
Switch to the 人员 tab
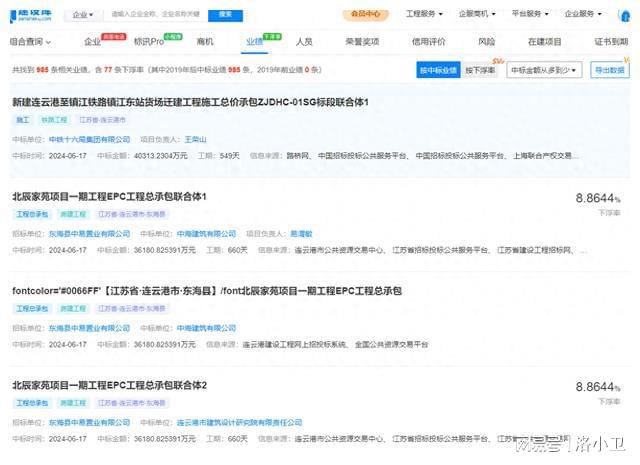(304, 42)
